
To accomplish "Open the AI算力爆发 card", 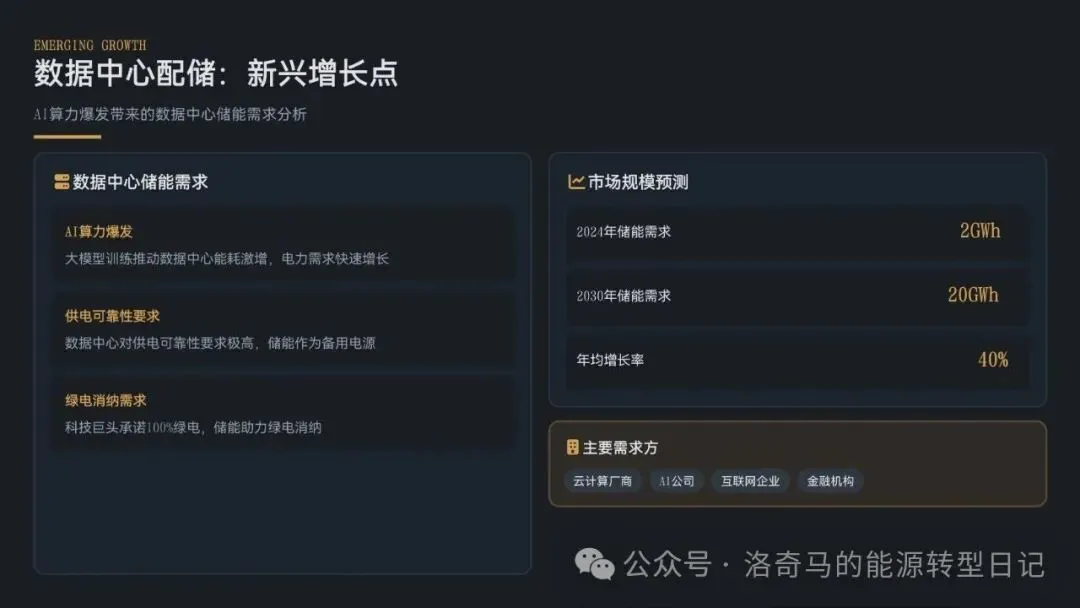I will pos(283,244).
